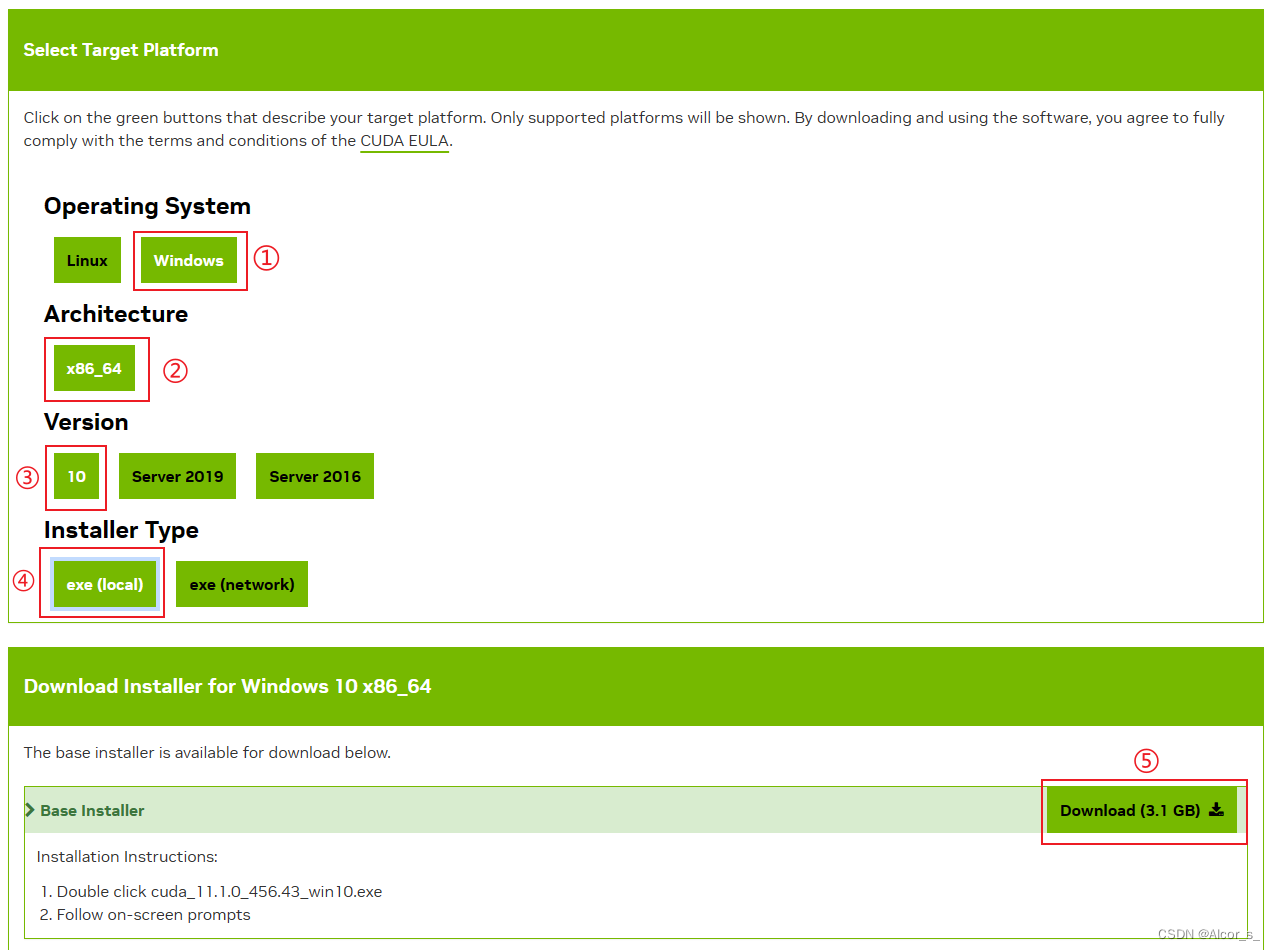Click the Base Installer label
Image resolution: width=1275 pixels, height=950 pixels.
click(92, 810)
